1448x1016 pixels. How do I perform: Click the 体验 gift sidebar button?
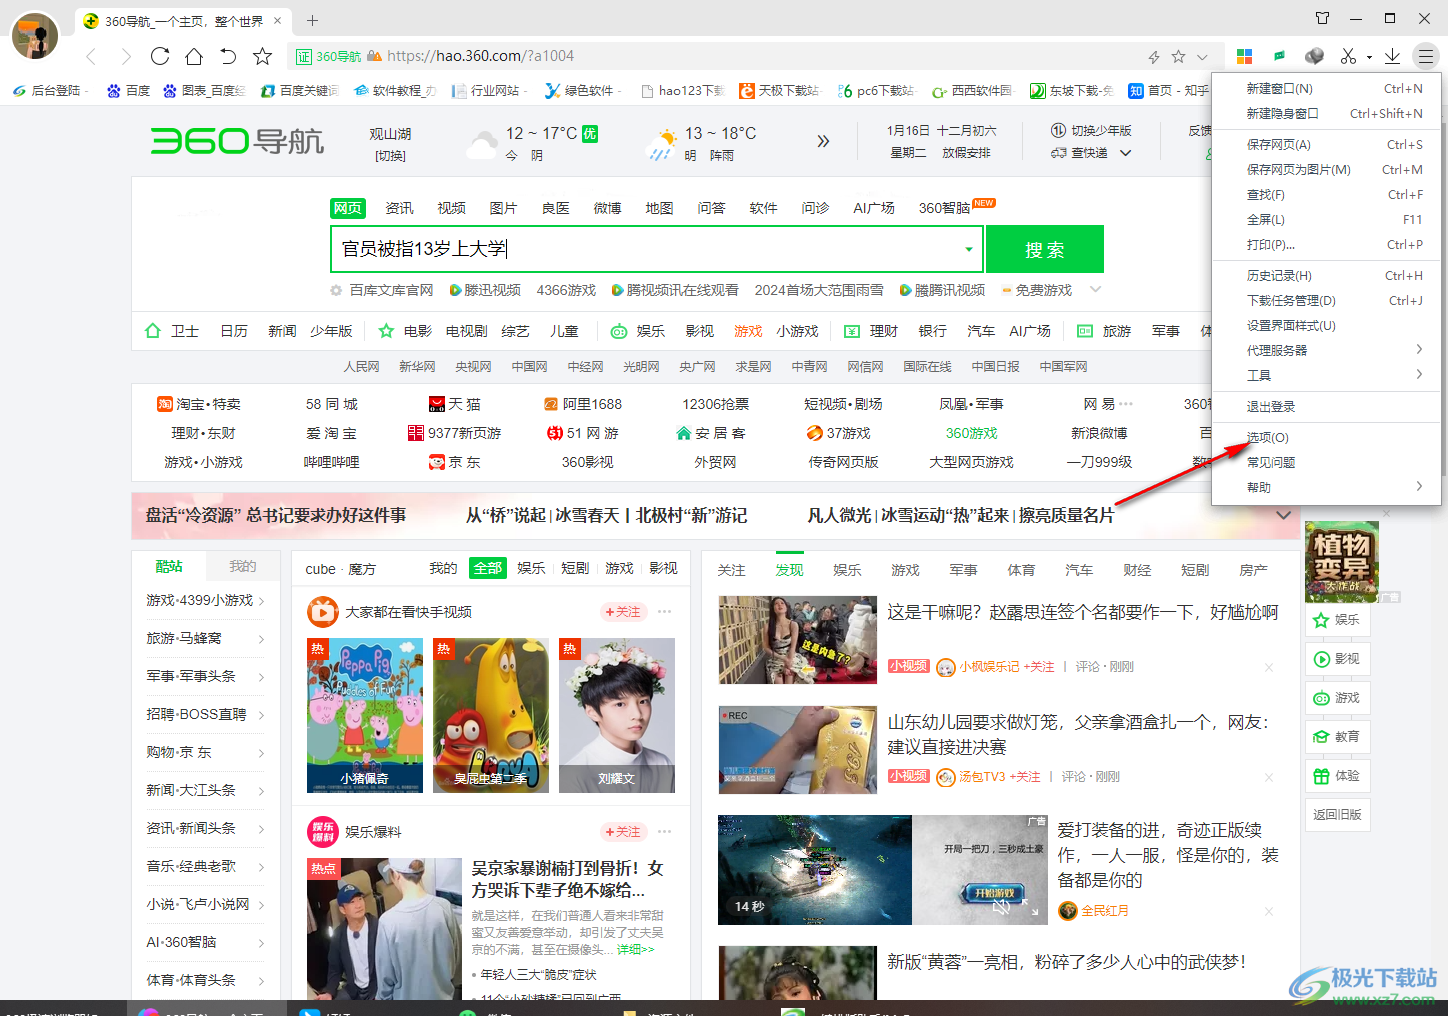[x=1336, y=776]
